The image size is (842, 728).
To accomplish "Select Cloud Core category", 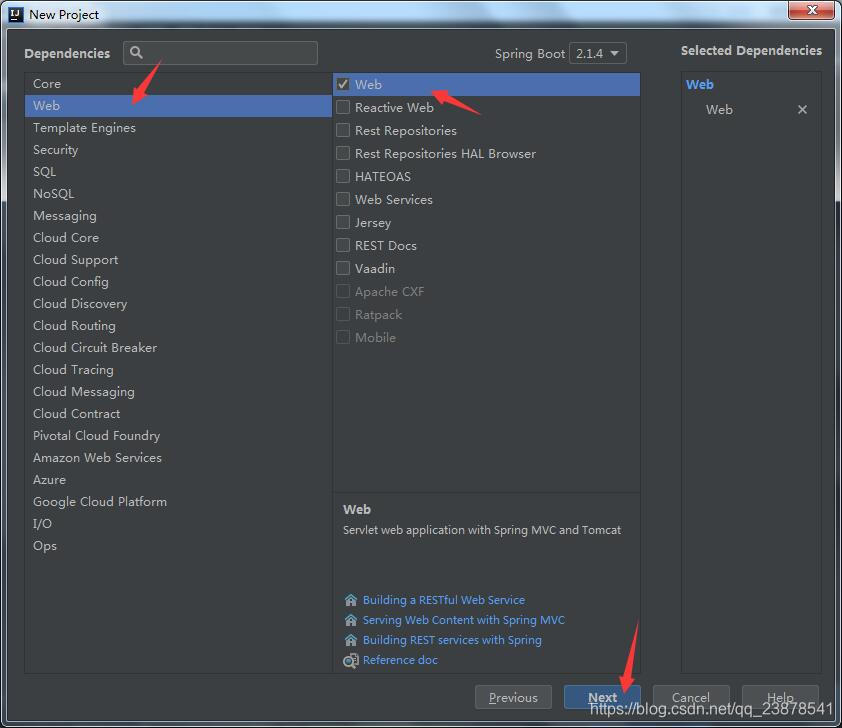I will click(178, 238).
